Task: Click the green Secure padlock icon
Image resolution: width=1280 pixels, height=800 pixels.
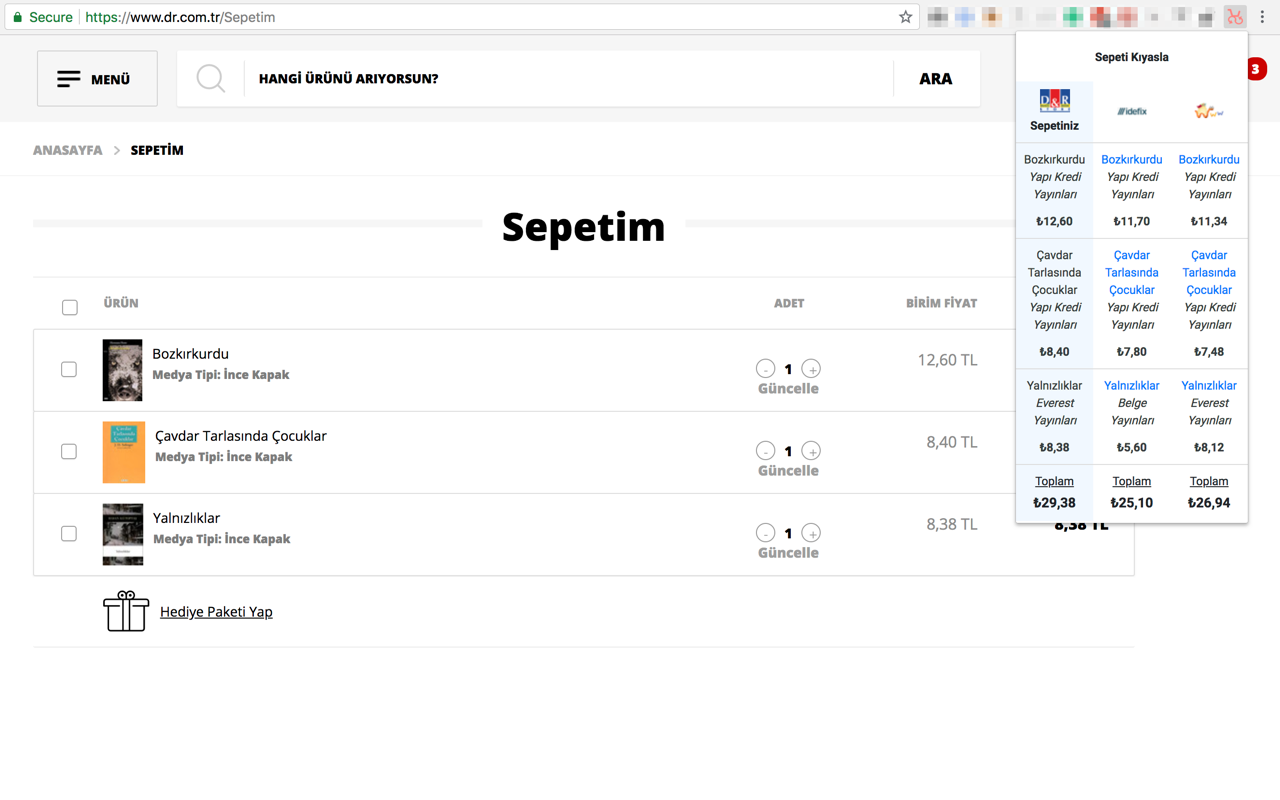Action: (x=17, y=17)
